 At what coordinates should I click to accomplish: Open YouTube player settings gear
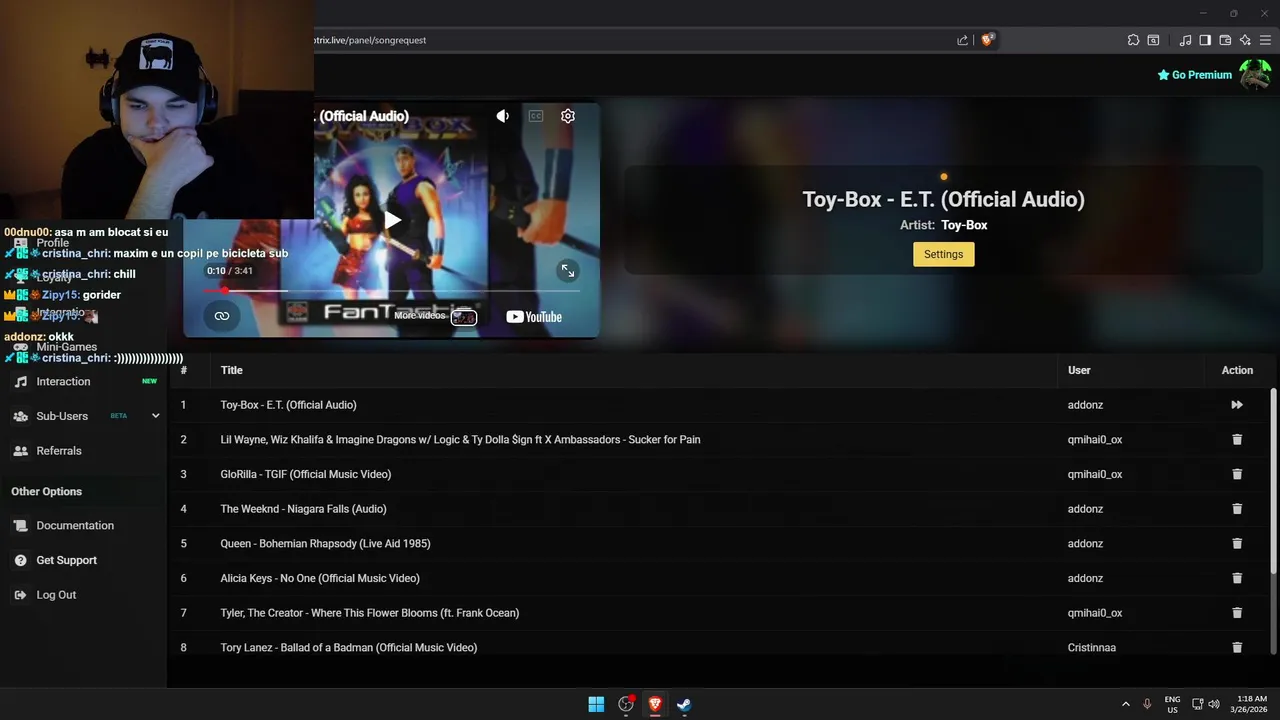click(568, 116)
